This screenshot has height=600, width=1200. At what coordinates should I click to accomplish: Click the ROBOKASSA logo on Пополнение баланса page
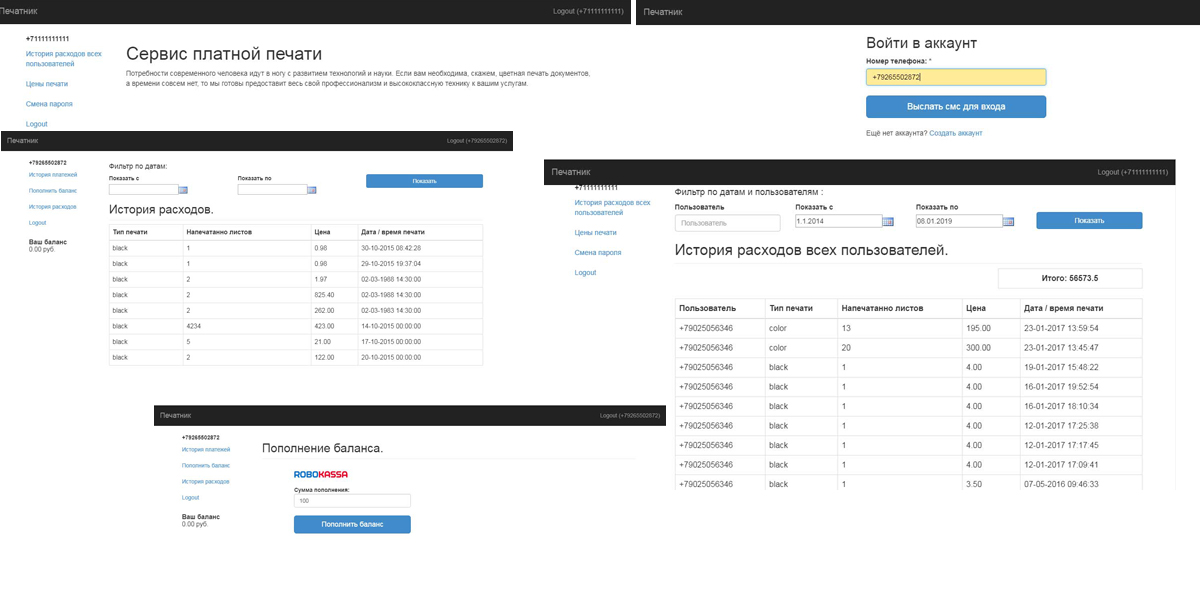pyautogui.click(x=321, y=474)
